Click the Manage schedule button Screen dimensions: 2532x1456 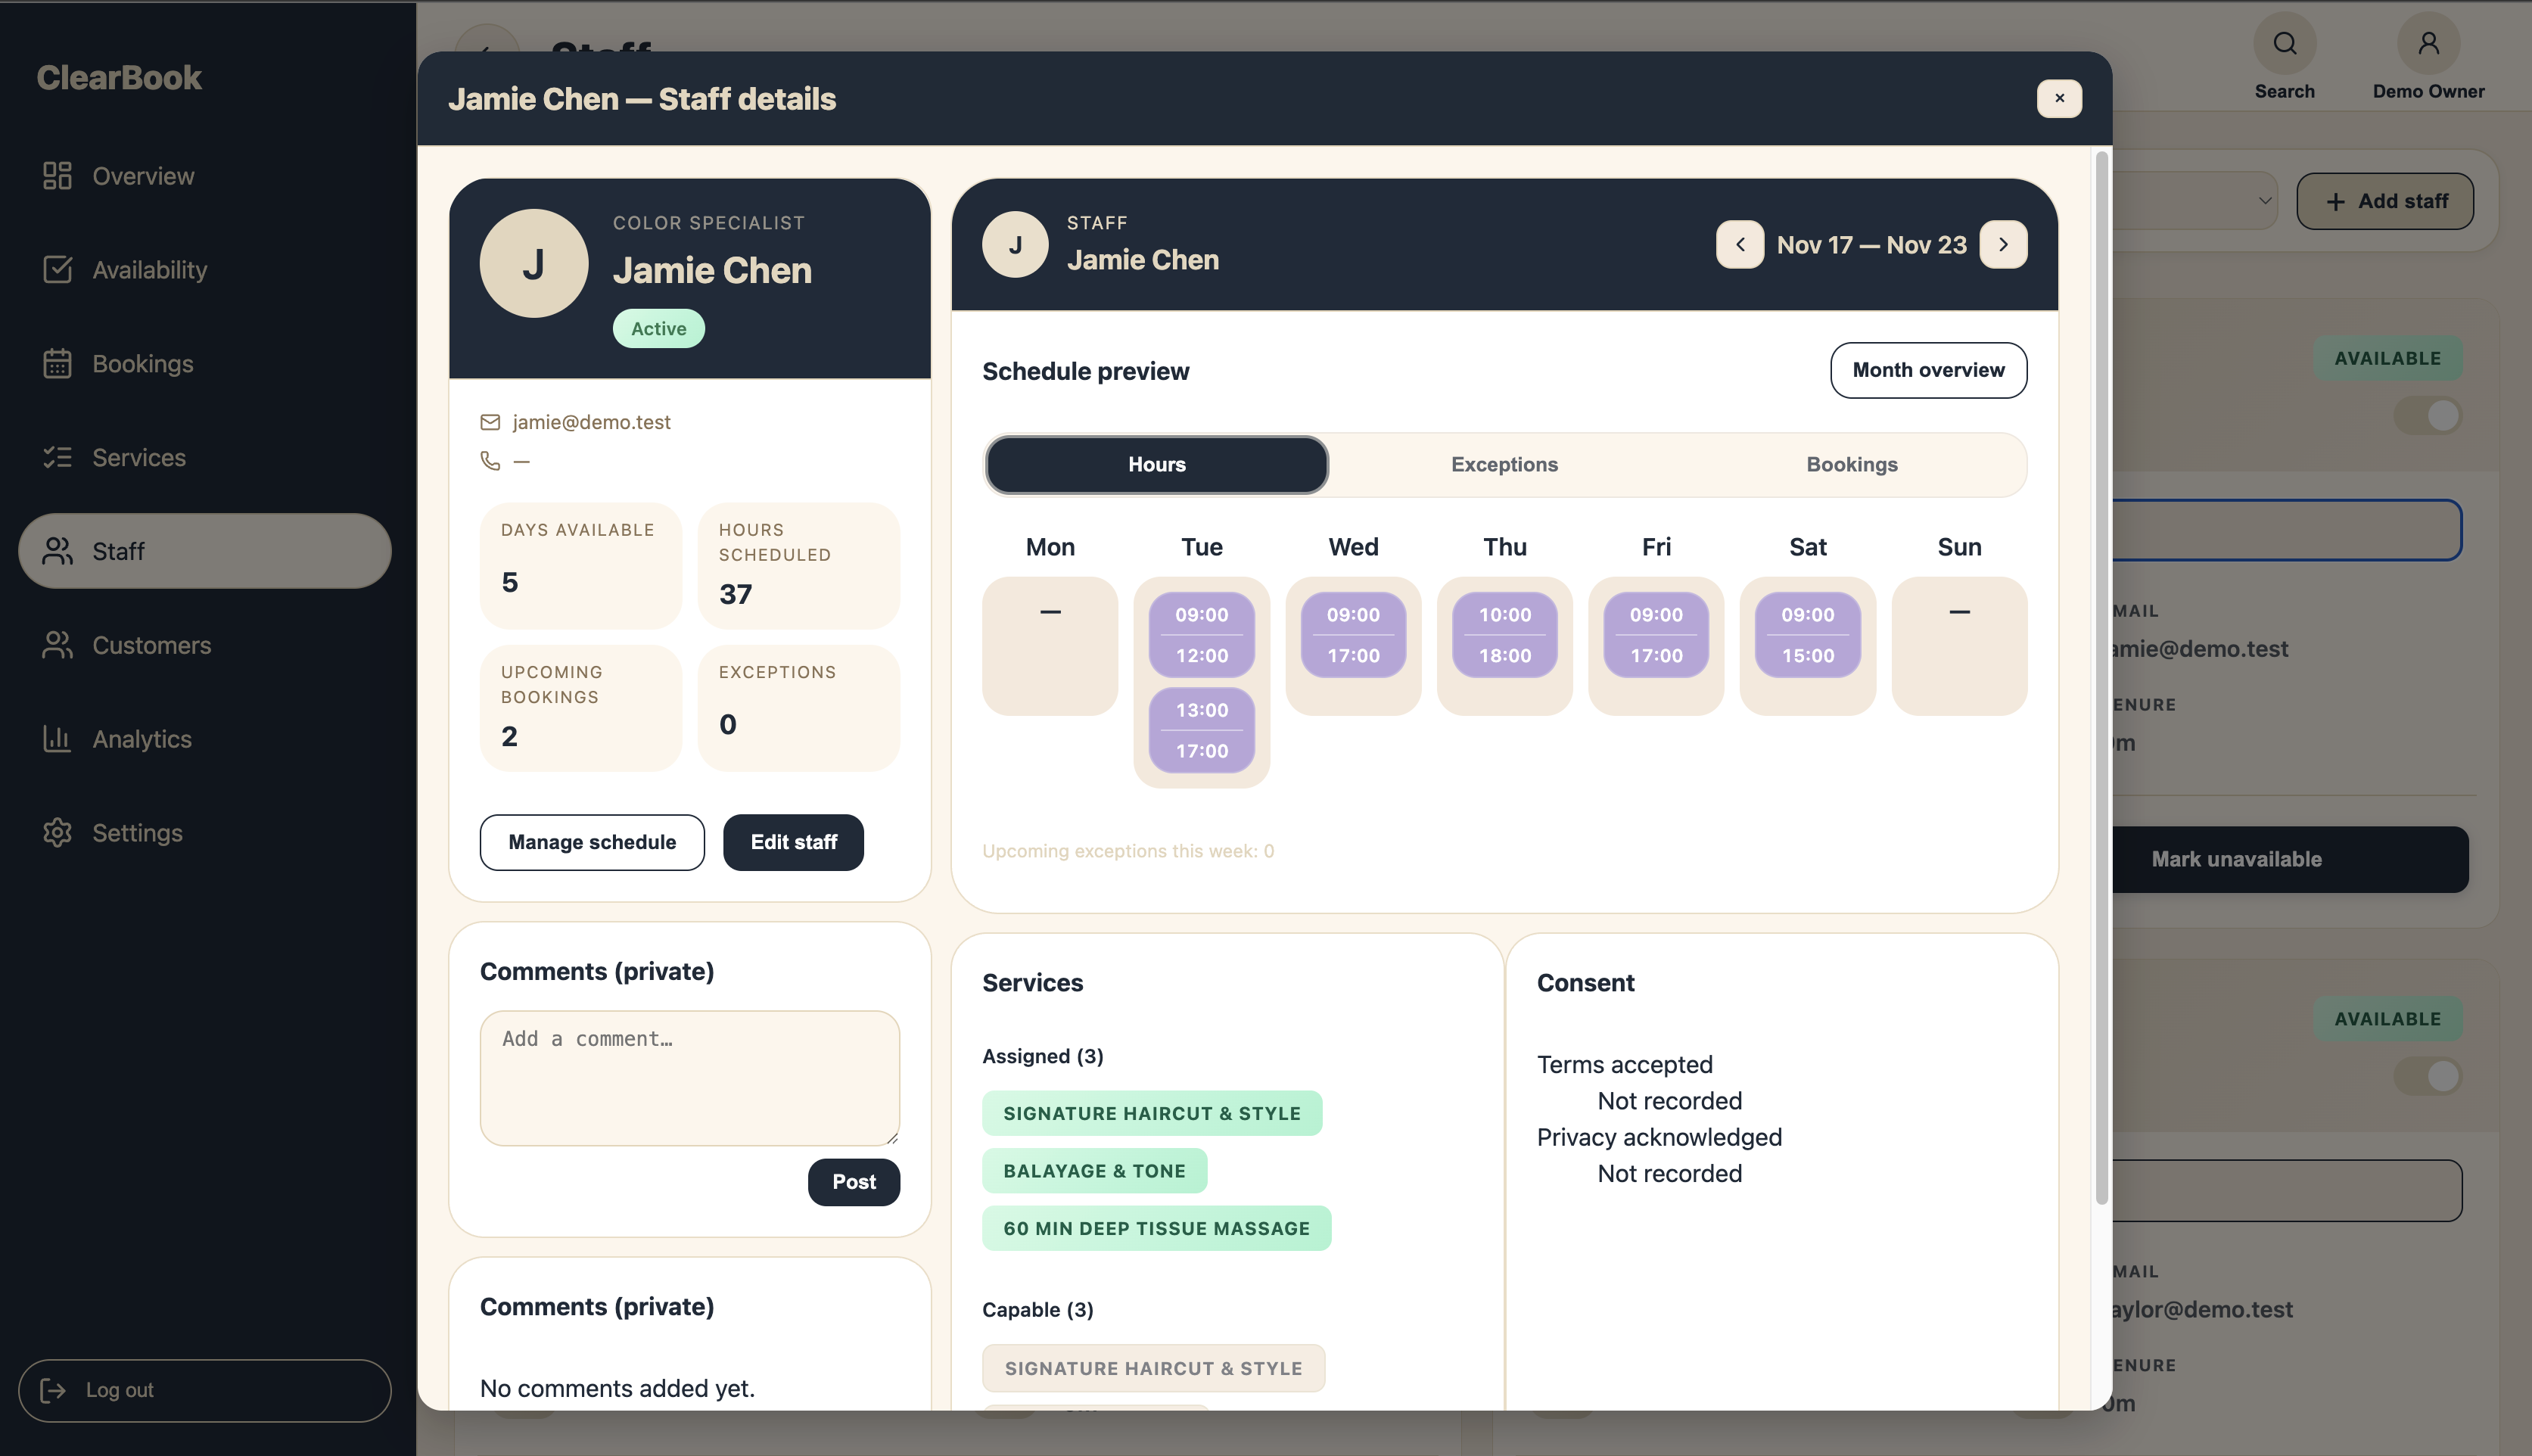592,842
